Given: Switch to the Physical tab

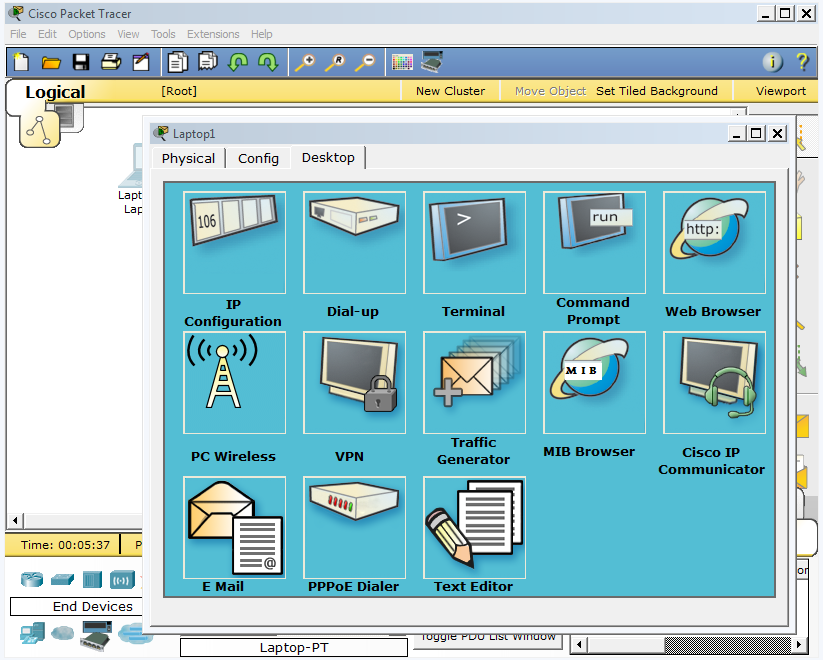Looking at the screenshot, I should tap(188, 159).
